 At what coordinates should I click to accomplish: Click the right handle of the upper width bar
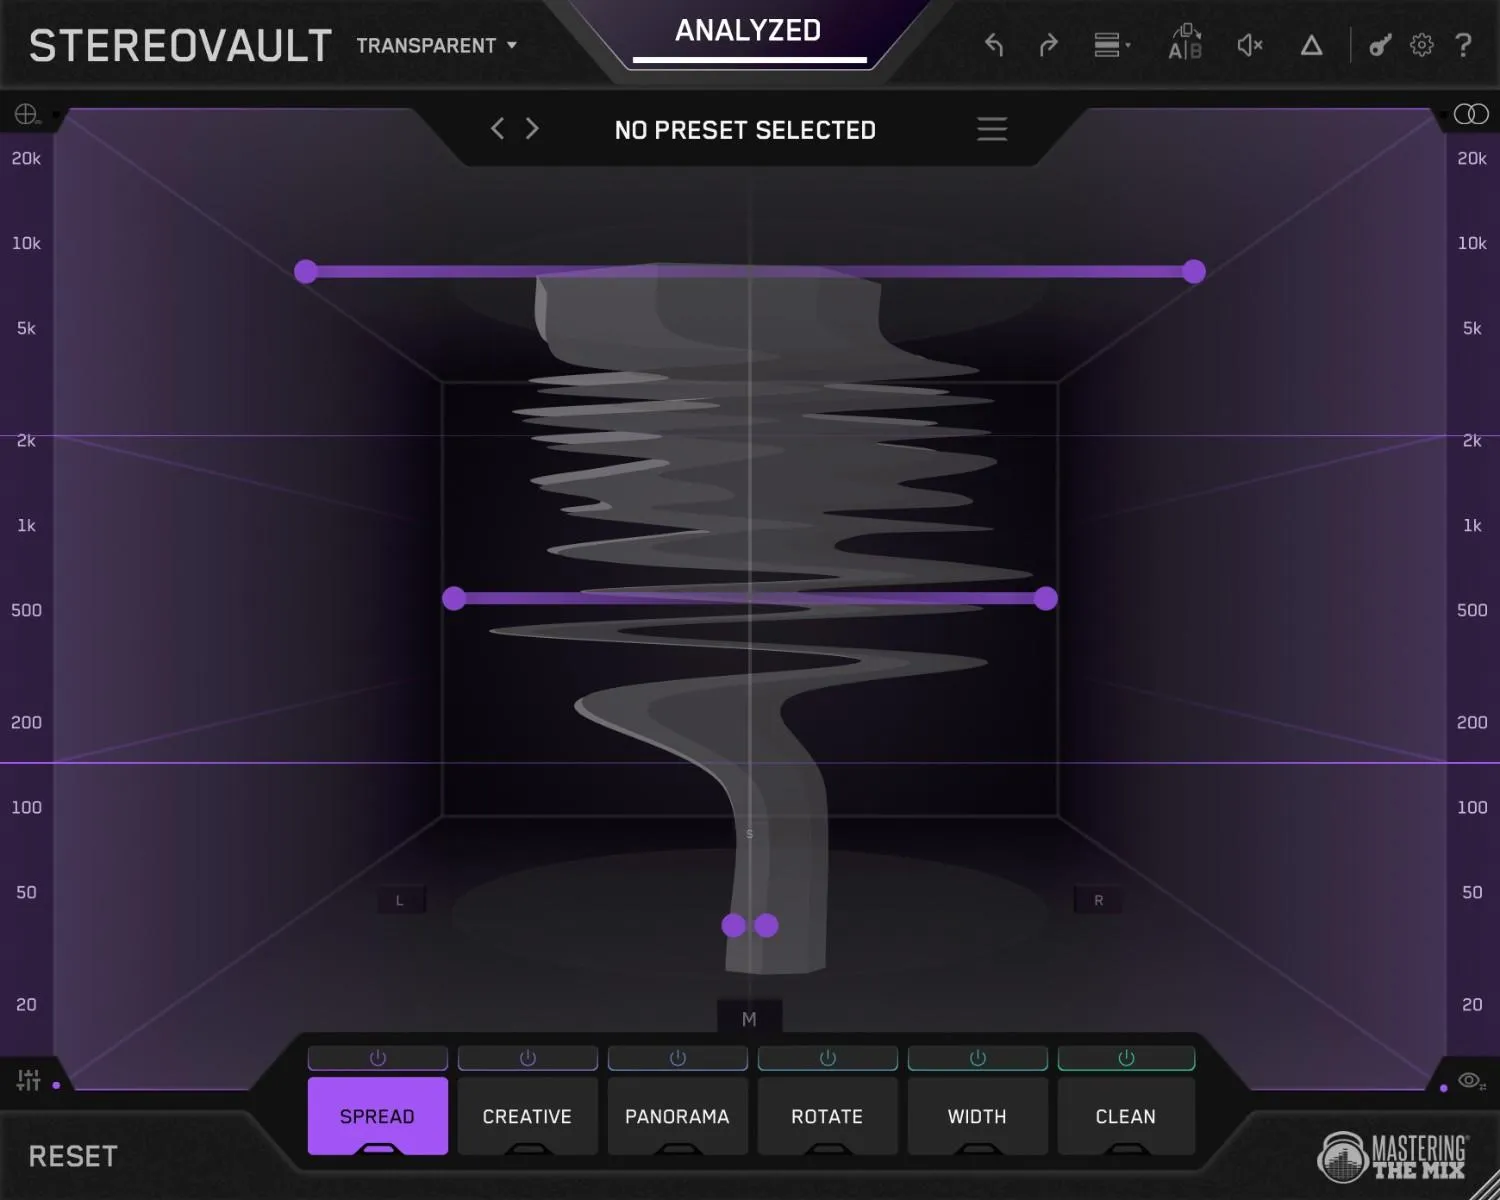point(1194,271)
